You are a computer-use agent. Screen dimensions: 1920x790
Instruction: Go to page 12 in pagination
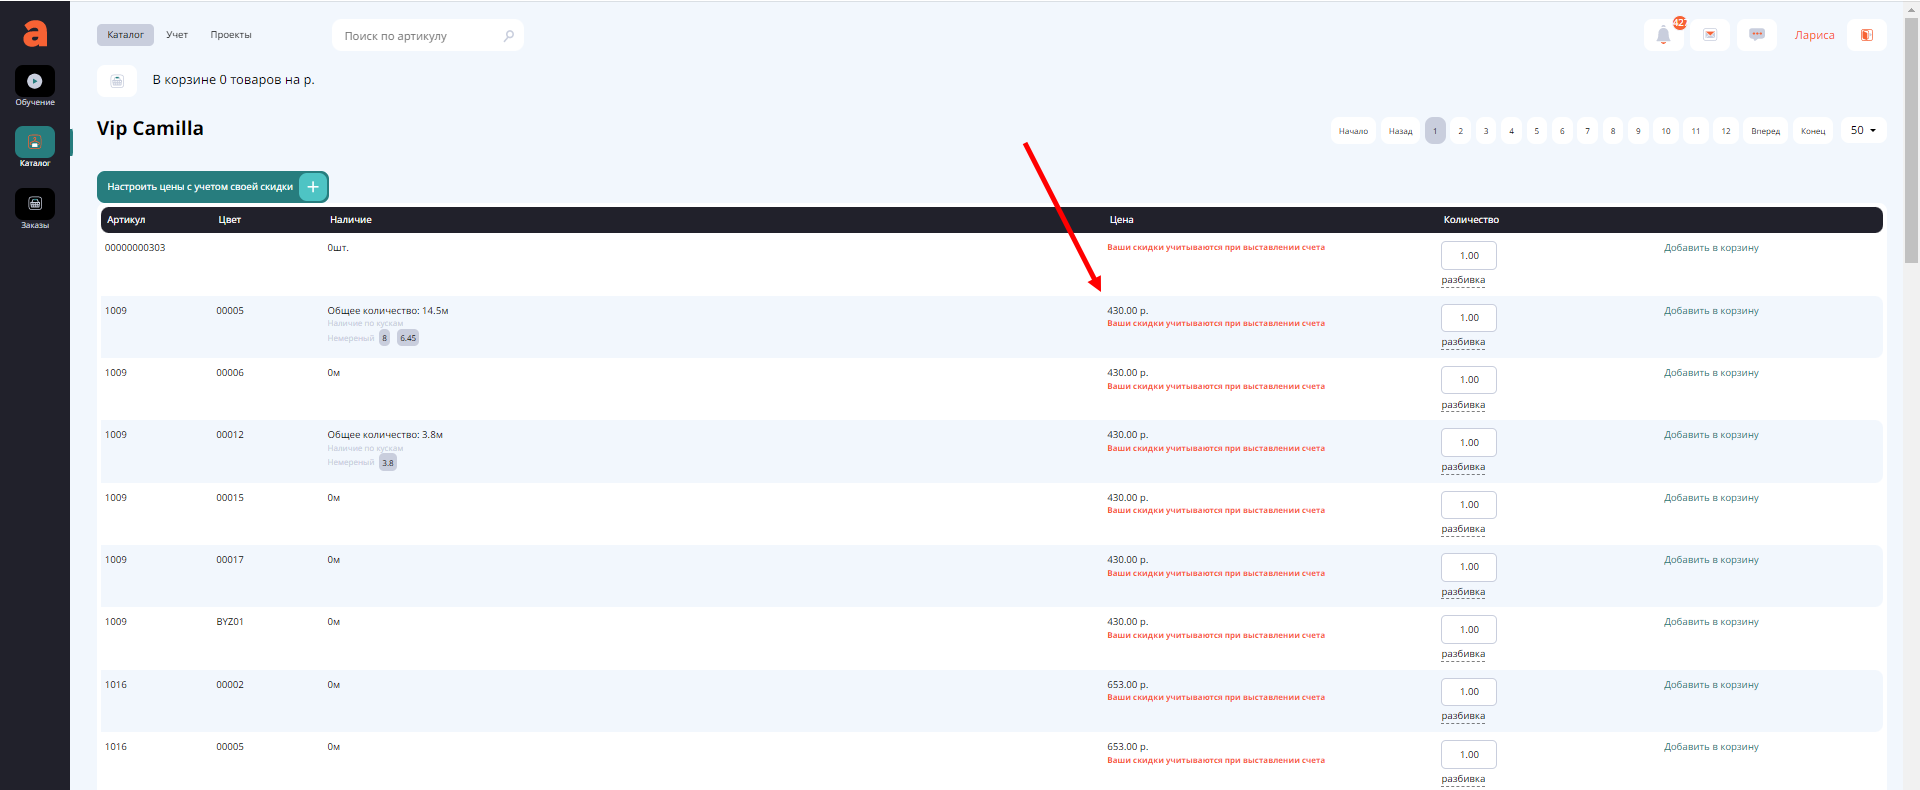pos(1726,131)
